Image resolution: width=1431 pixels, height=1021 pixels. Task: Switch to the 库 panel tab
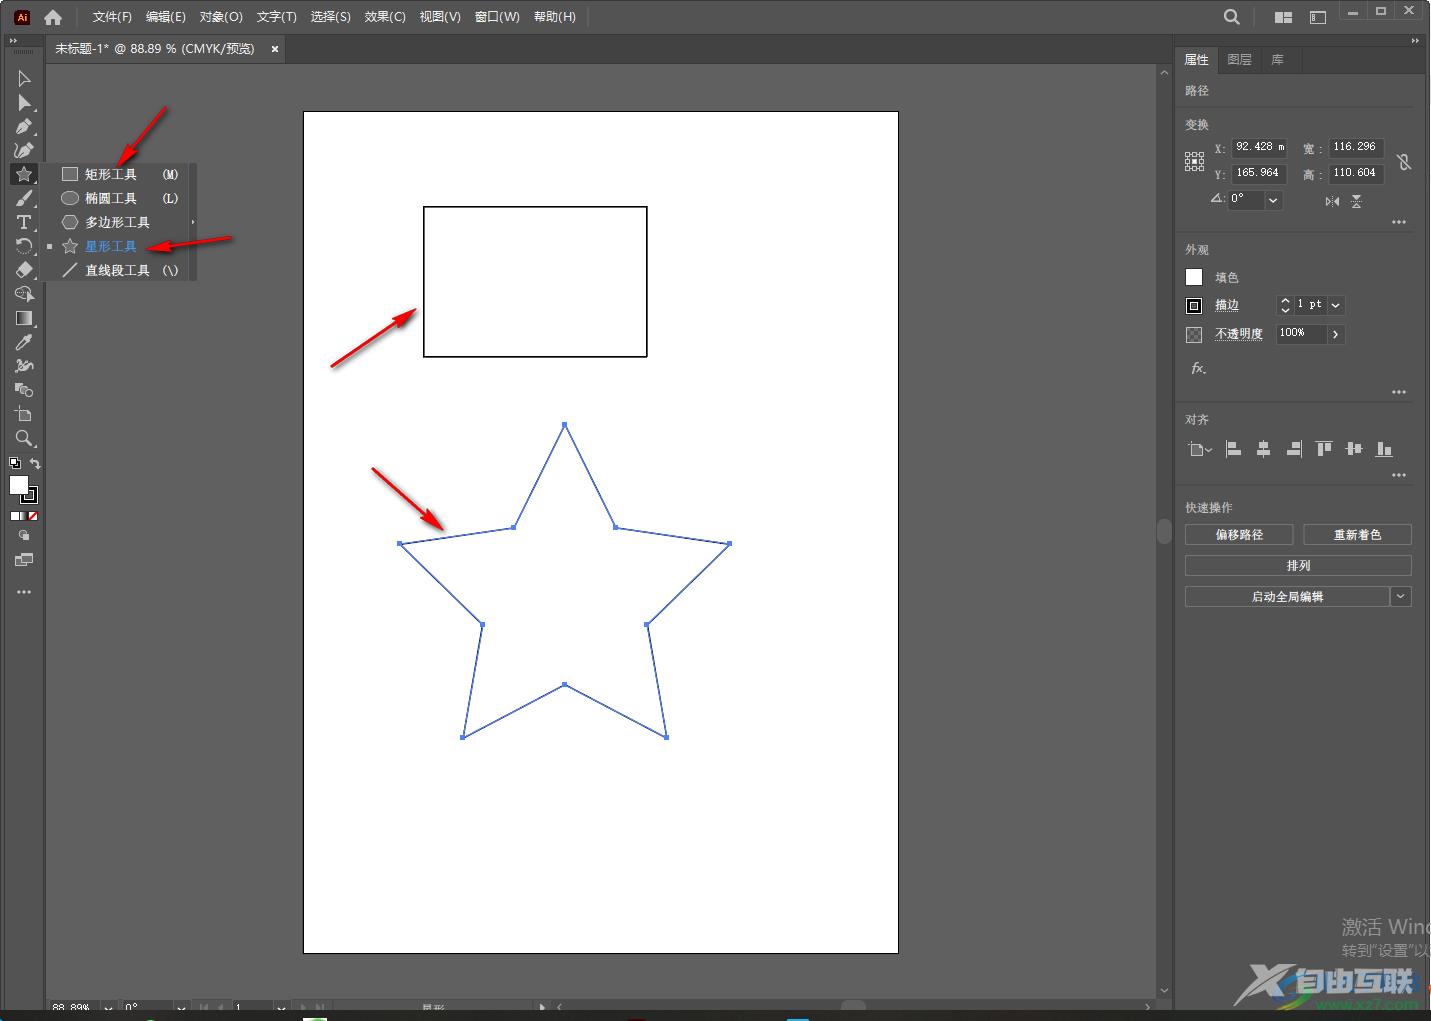point(1277,60)
